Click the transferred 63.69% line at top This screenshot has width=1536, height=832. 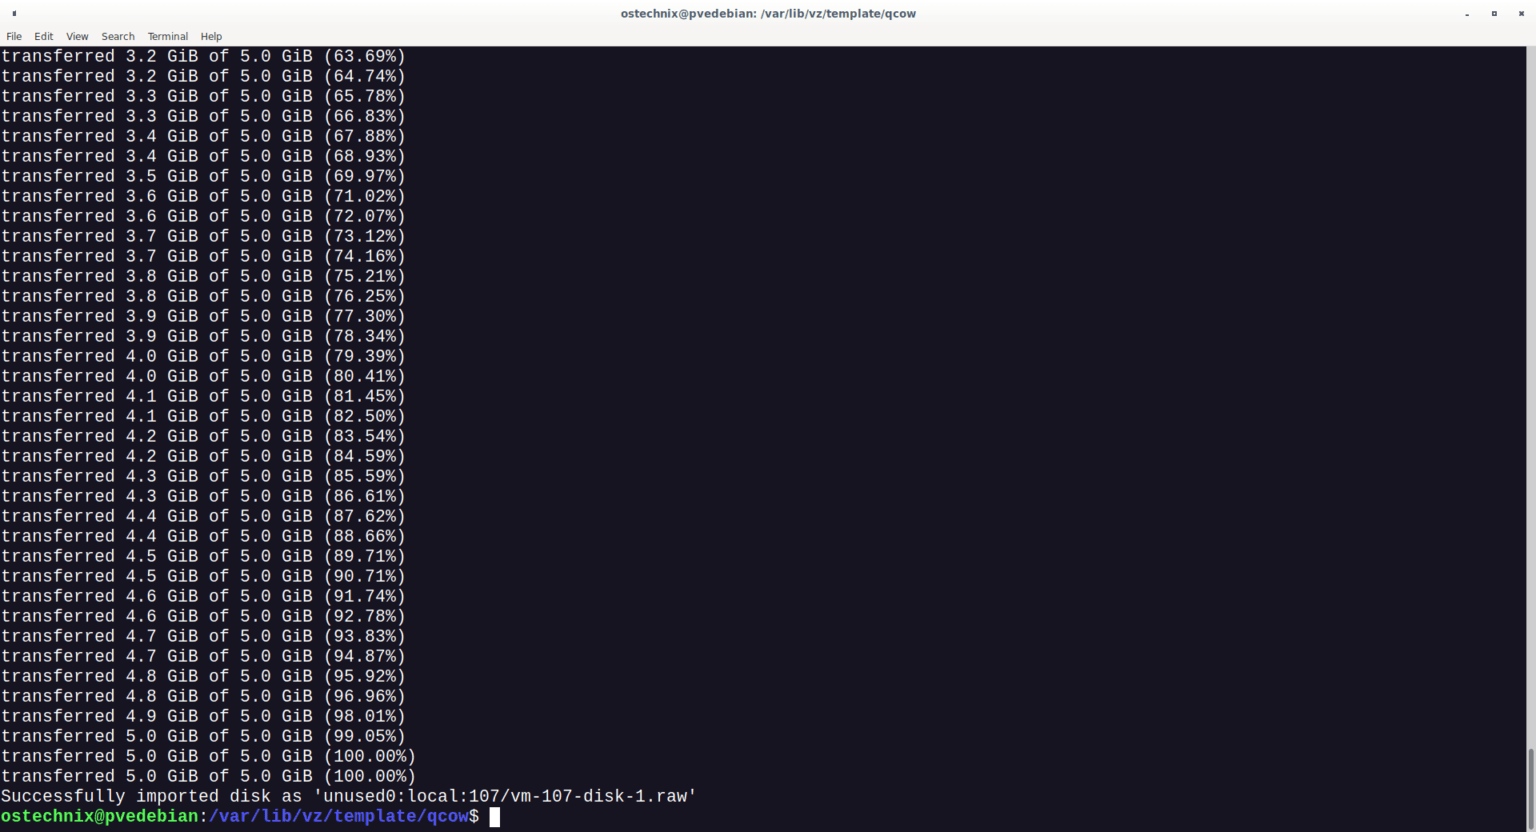(202, 56)
